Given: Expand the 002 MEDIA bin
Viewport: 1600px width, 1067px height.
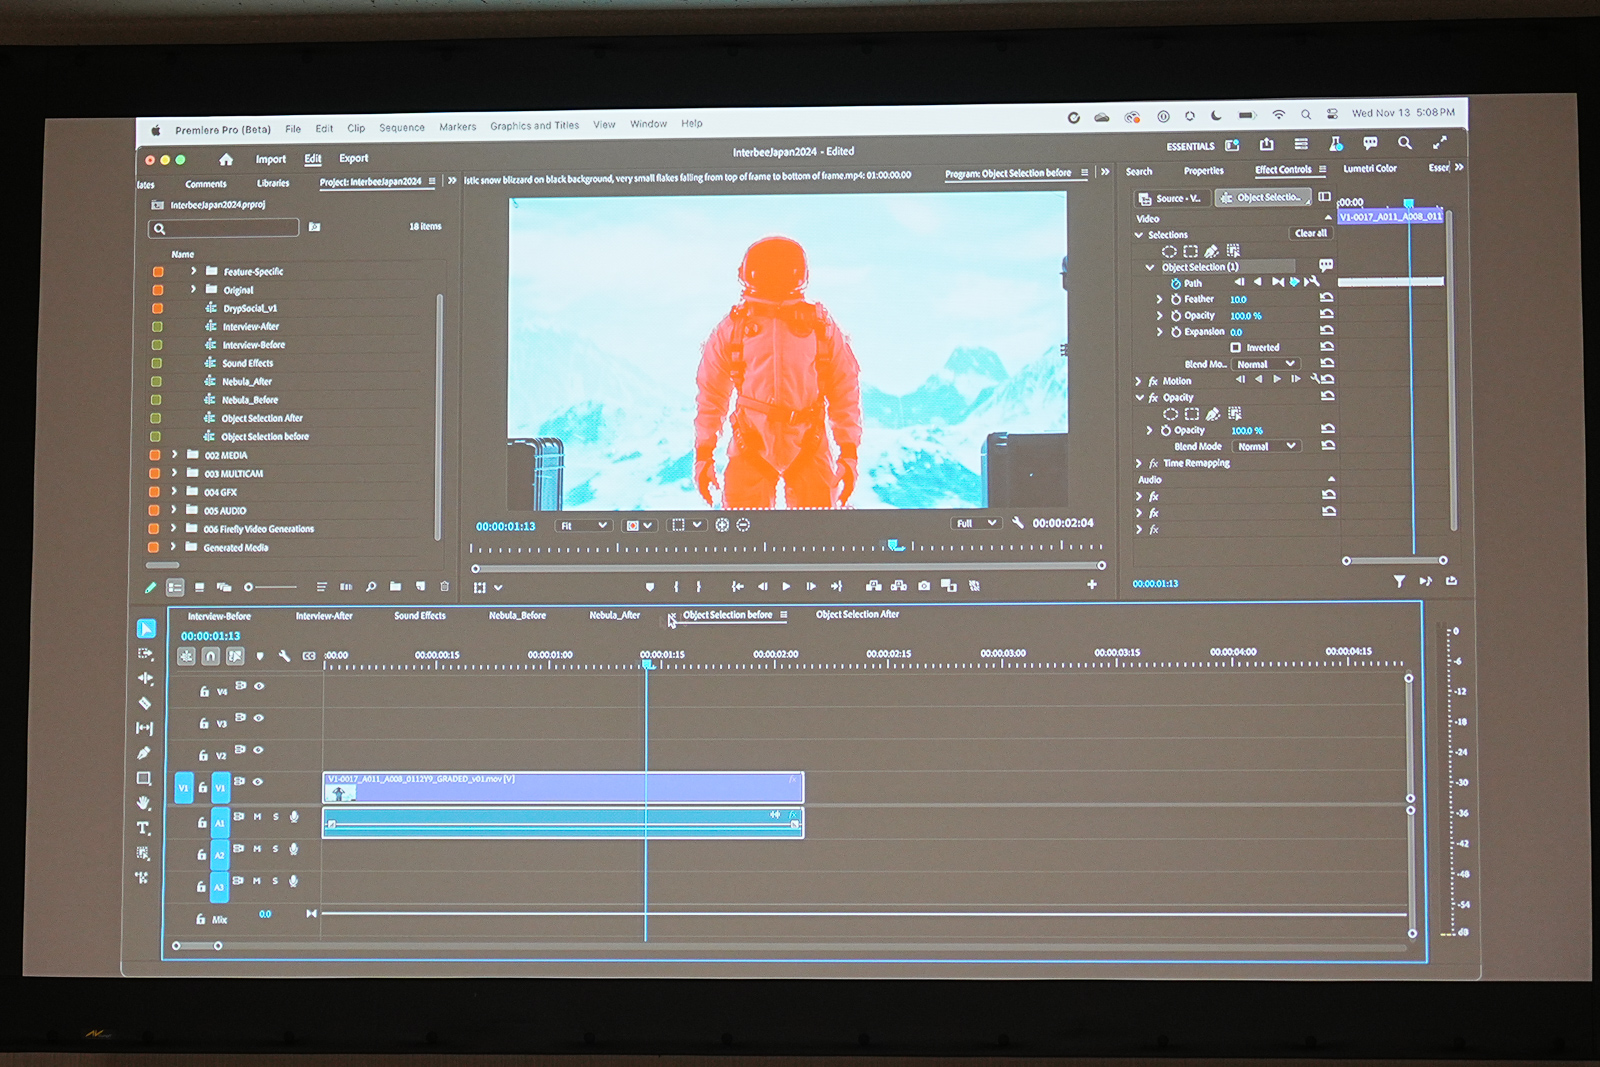Looking at the screenshot, I should 174,455.
